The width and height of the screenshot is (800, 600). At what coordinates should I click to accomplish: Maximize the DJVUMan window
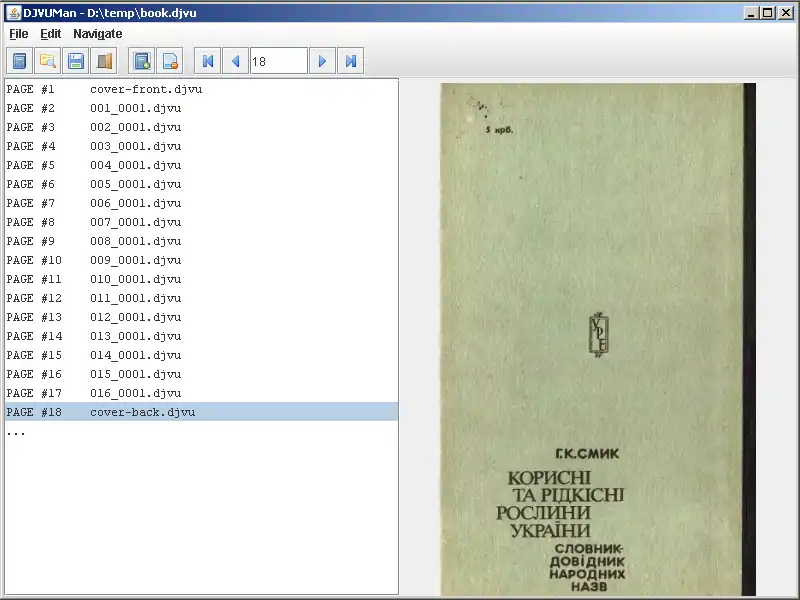click(x=768, y=13)
